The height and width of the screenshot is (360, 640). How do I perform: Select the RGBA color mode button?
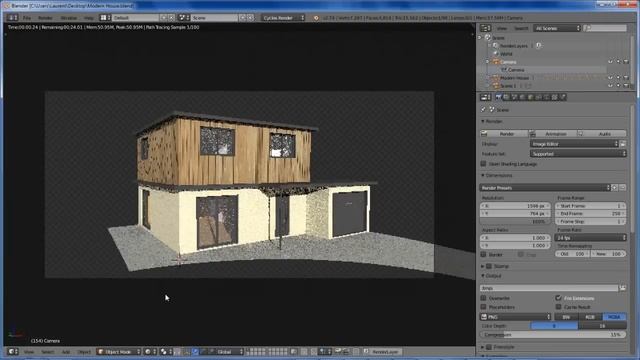614,317
